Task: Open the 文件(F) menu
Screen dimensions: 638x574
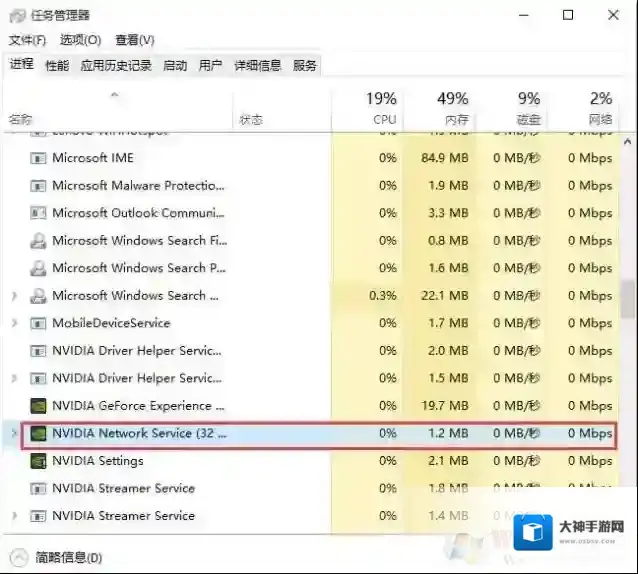Action: 27,40
